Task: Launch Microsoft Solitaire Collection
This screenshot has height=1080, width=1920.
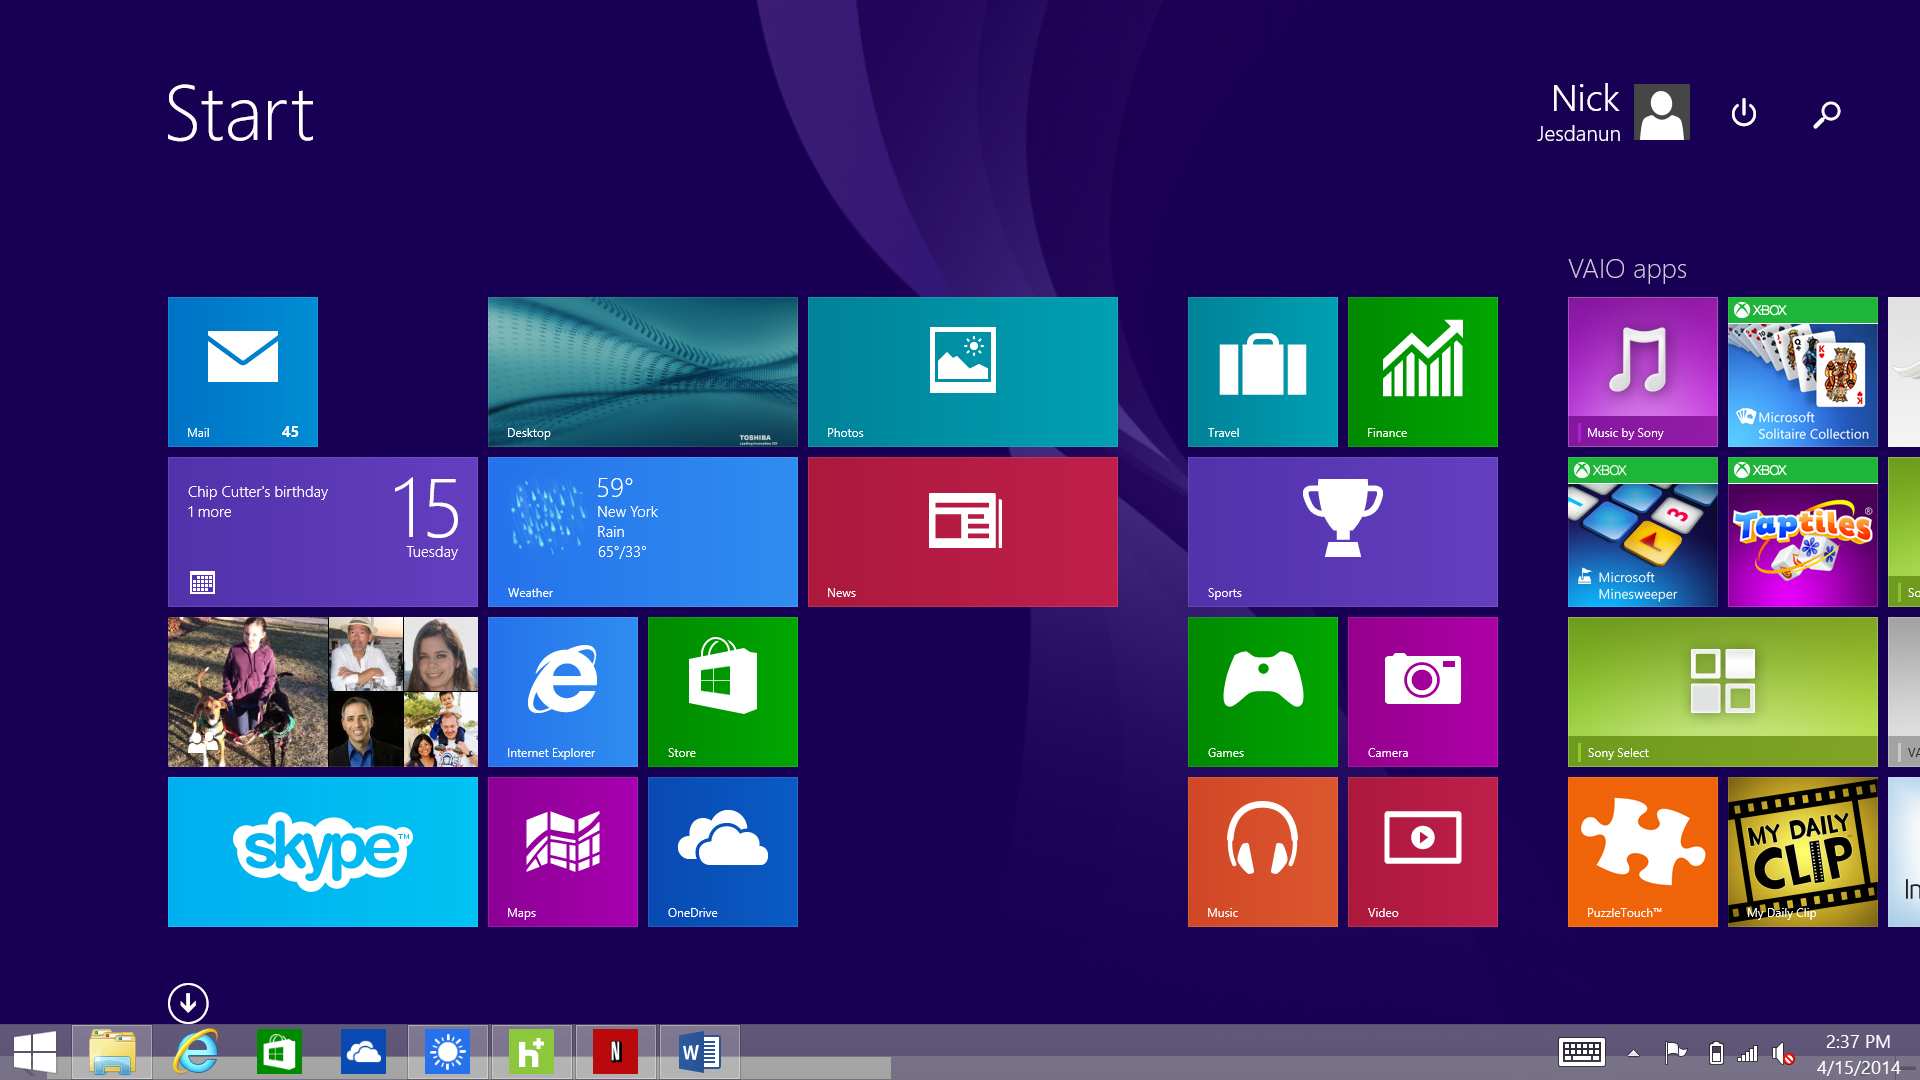Action: coord(1803,372)
